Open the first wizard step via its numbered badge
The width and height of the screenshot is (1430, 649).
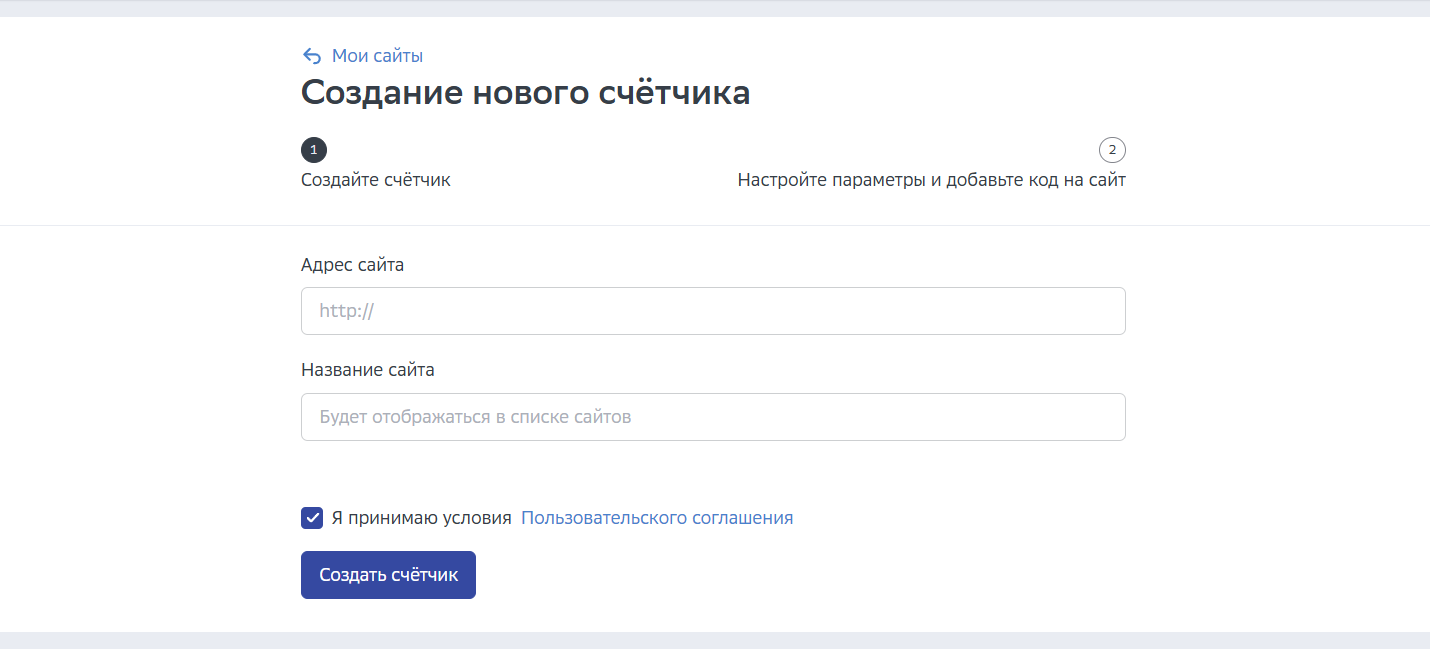coord(314,149)
